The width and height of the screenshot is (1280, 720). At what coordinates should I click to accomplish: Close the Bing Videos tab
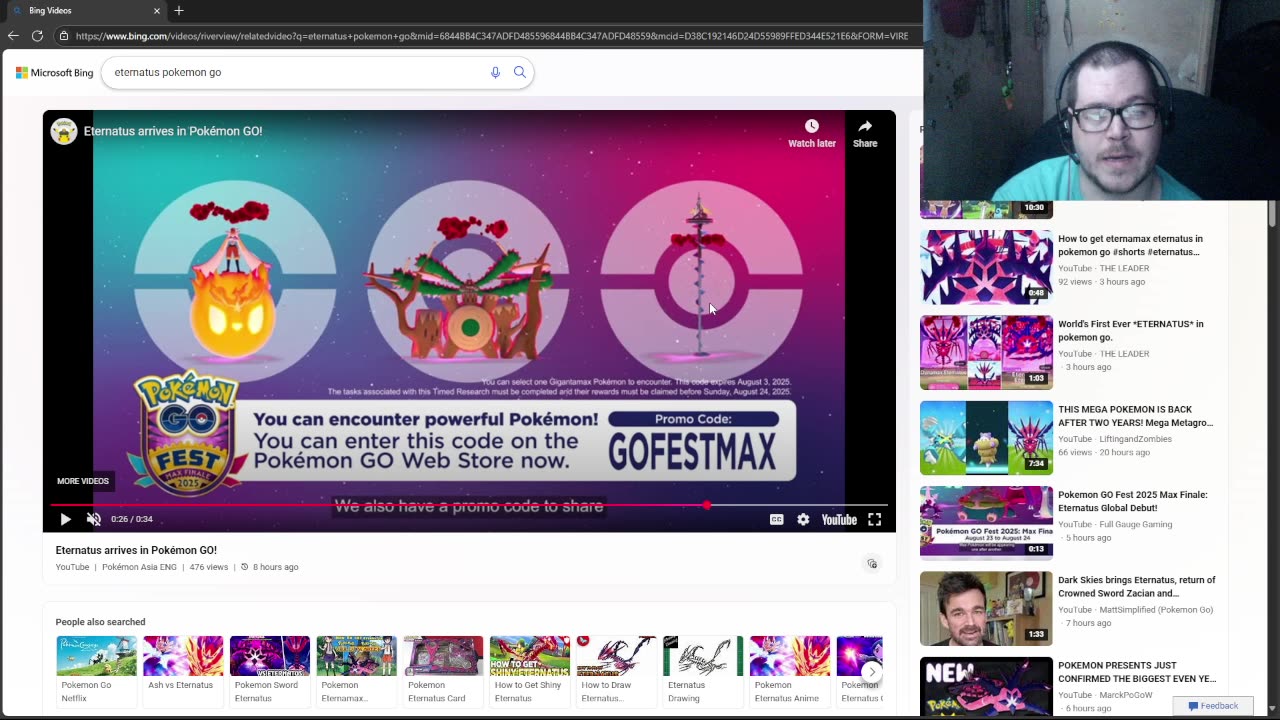click(x=157, y=11)
